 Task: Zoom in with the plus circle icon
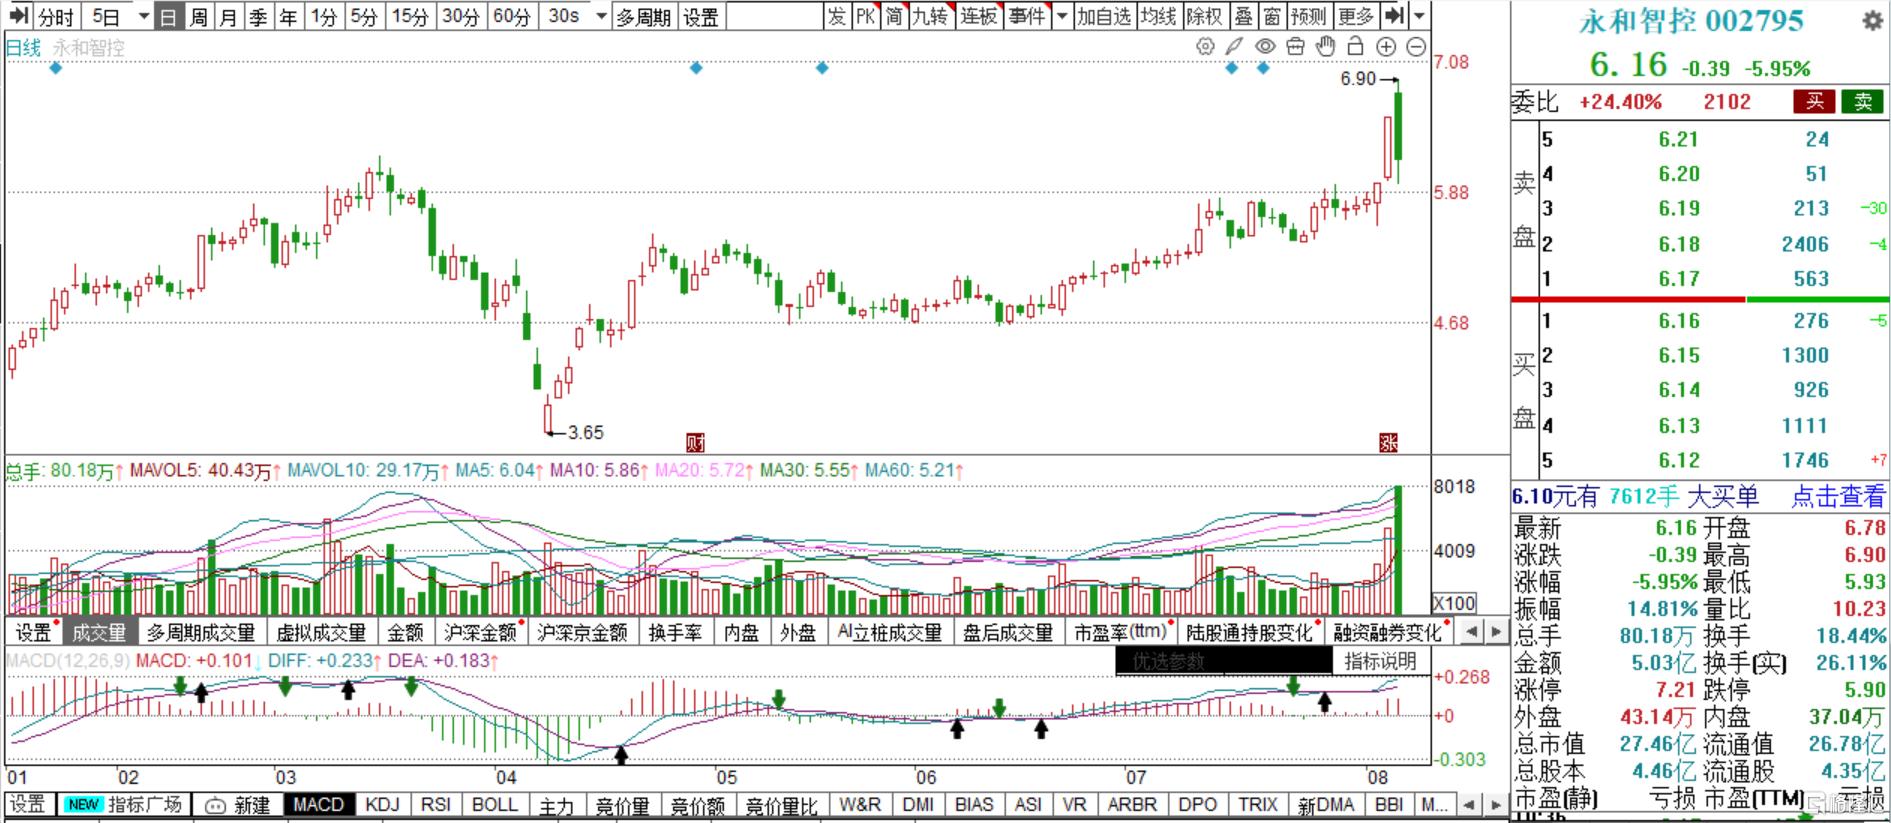tap(1386, 47)
